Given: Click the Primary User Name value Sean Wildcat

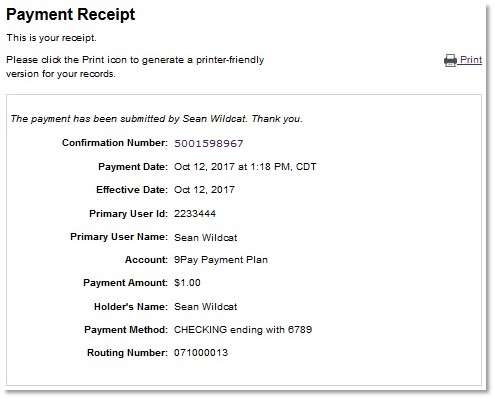Looking at the screenshot, I should pos(206,238).
